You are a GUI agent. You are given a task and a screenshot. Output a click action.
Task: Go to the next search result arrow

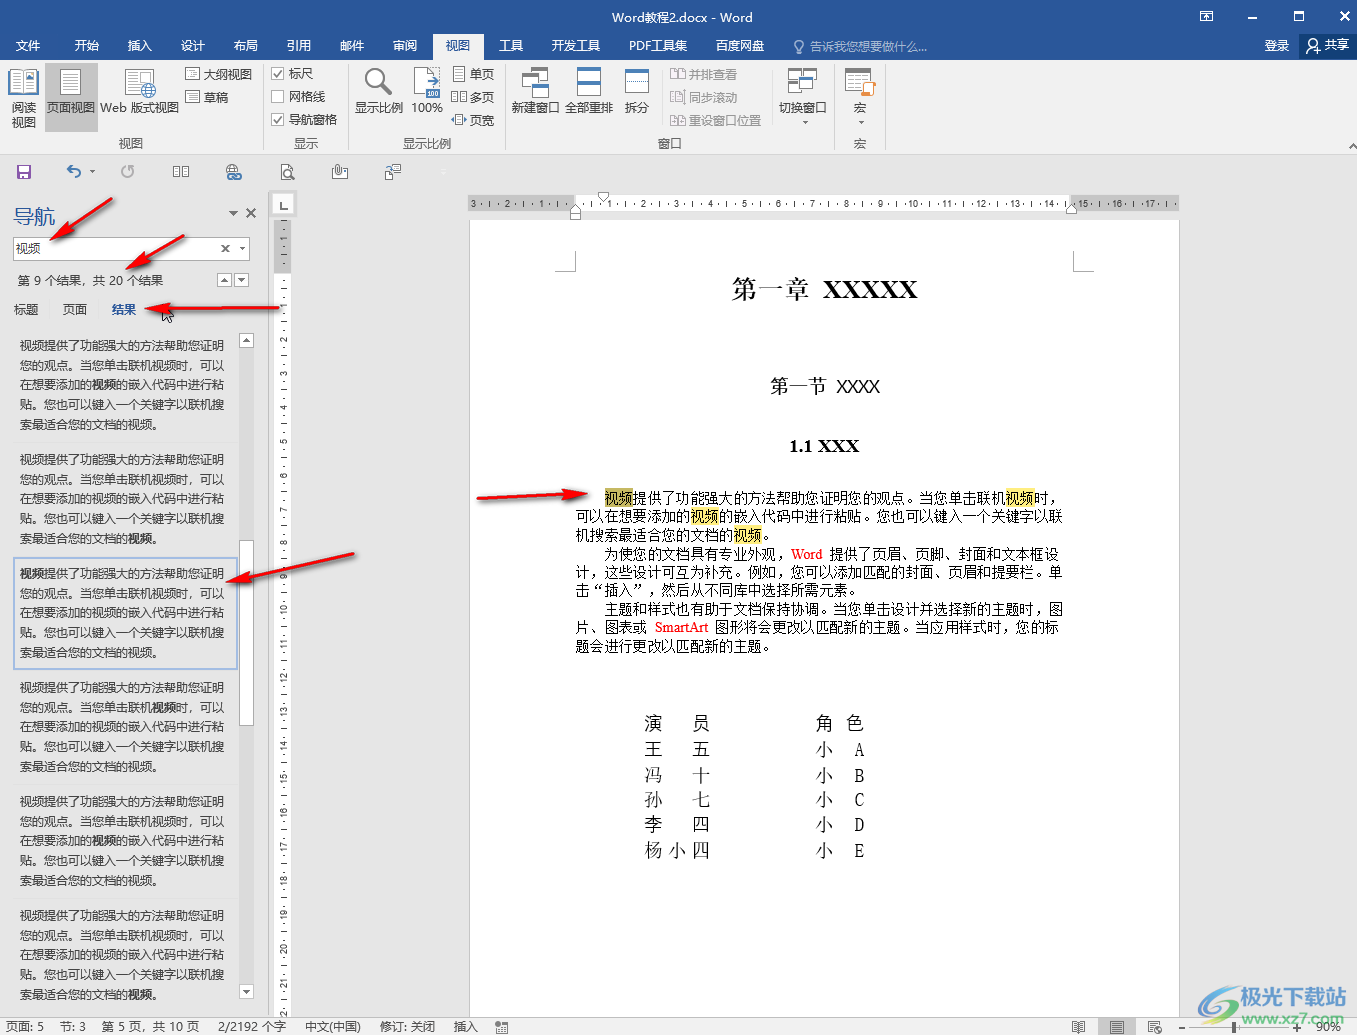coord(241,280)
